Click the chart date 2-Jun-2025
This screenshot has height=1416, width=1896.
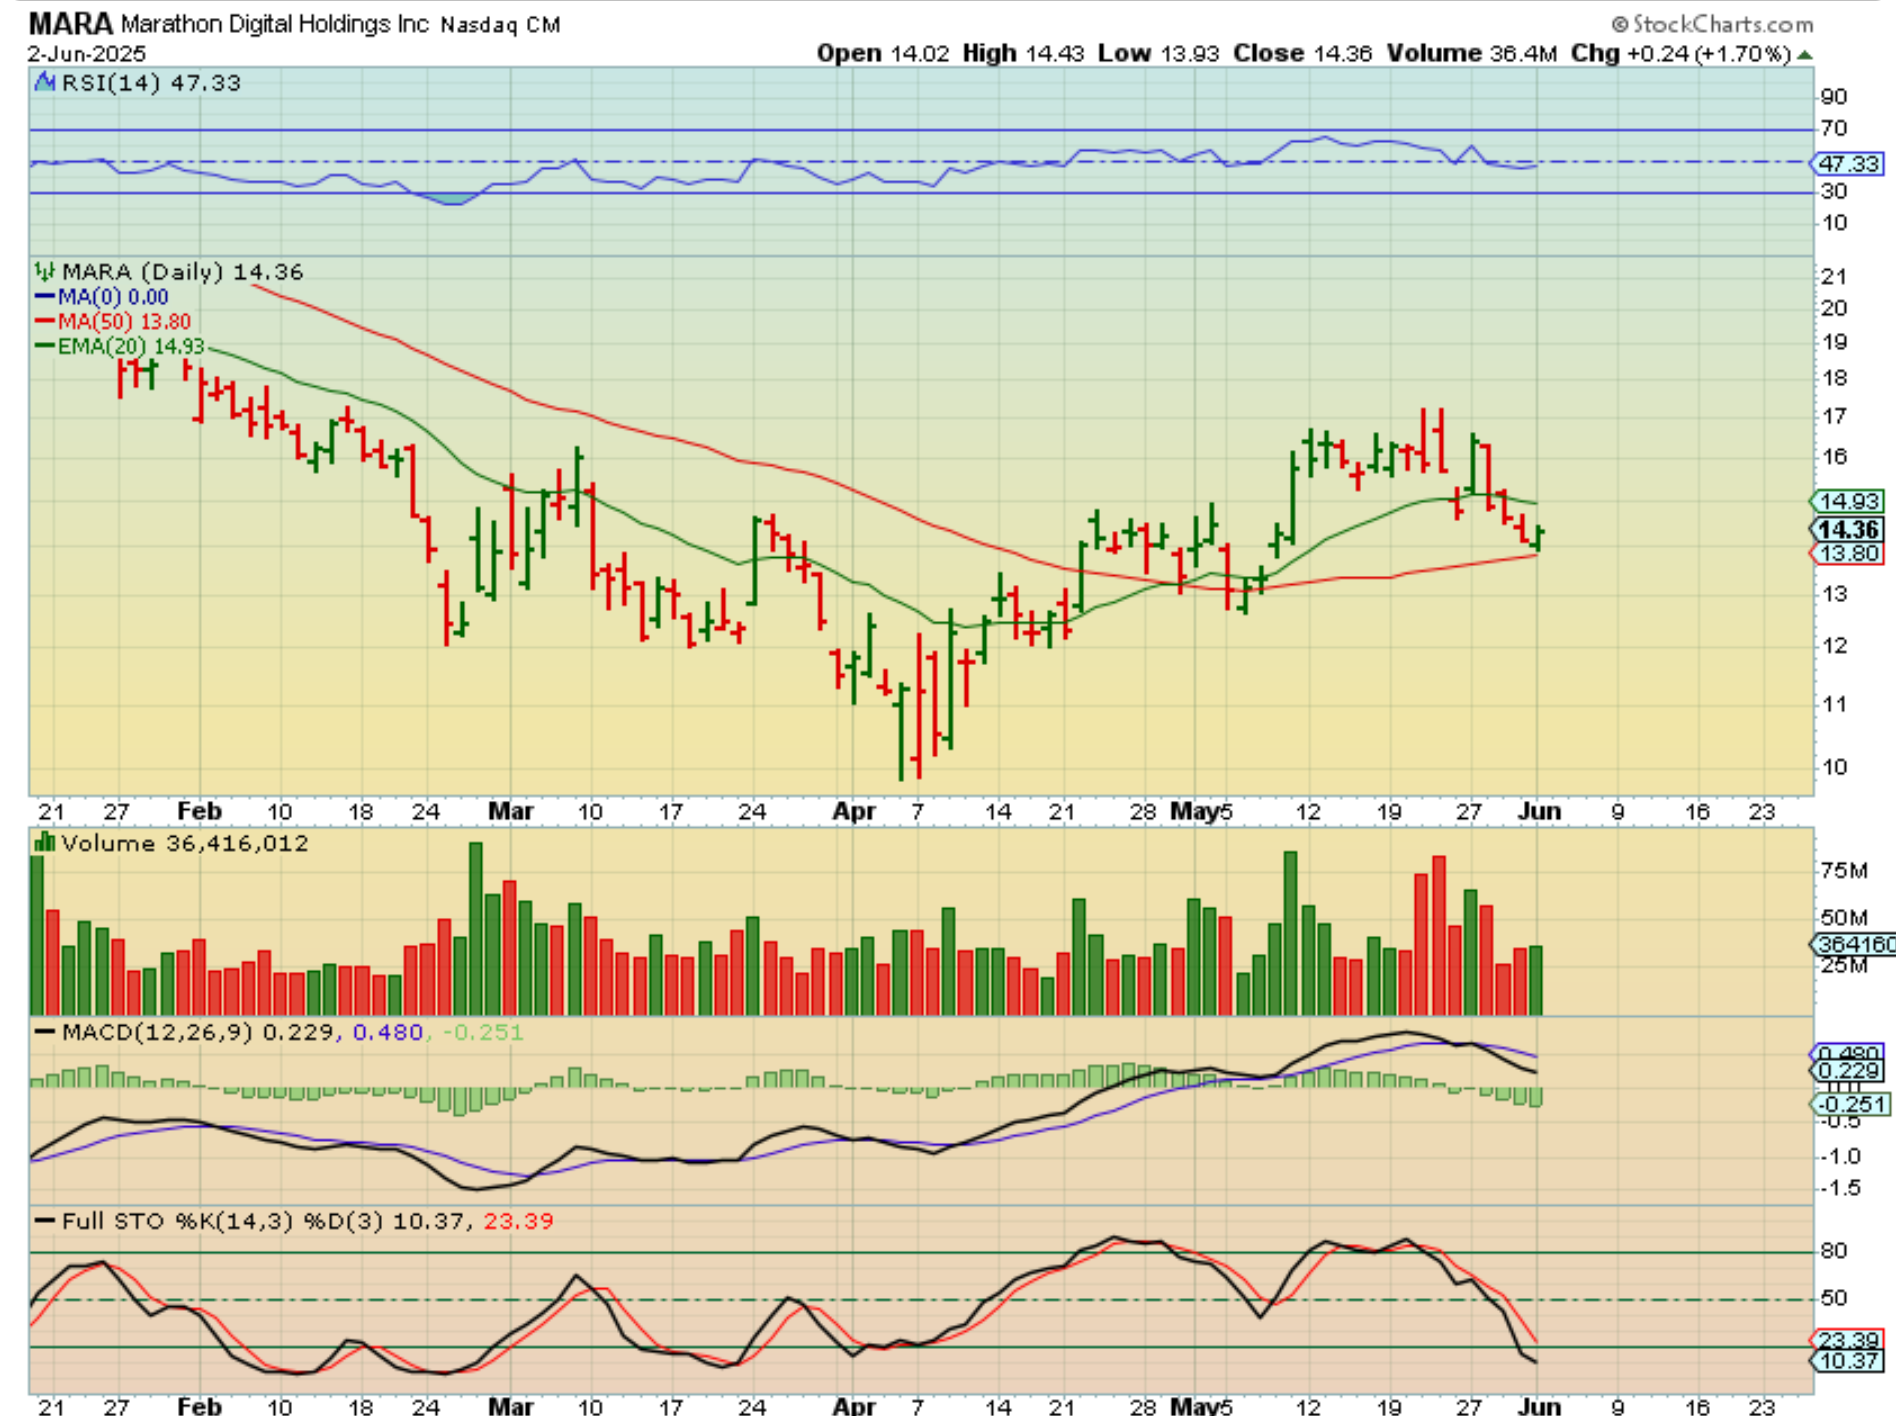pos(86,54)
